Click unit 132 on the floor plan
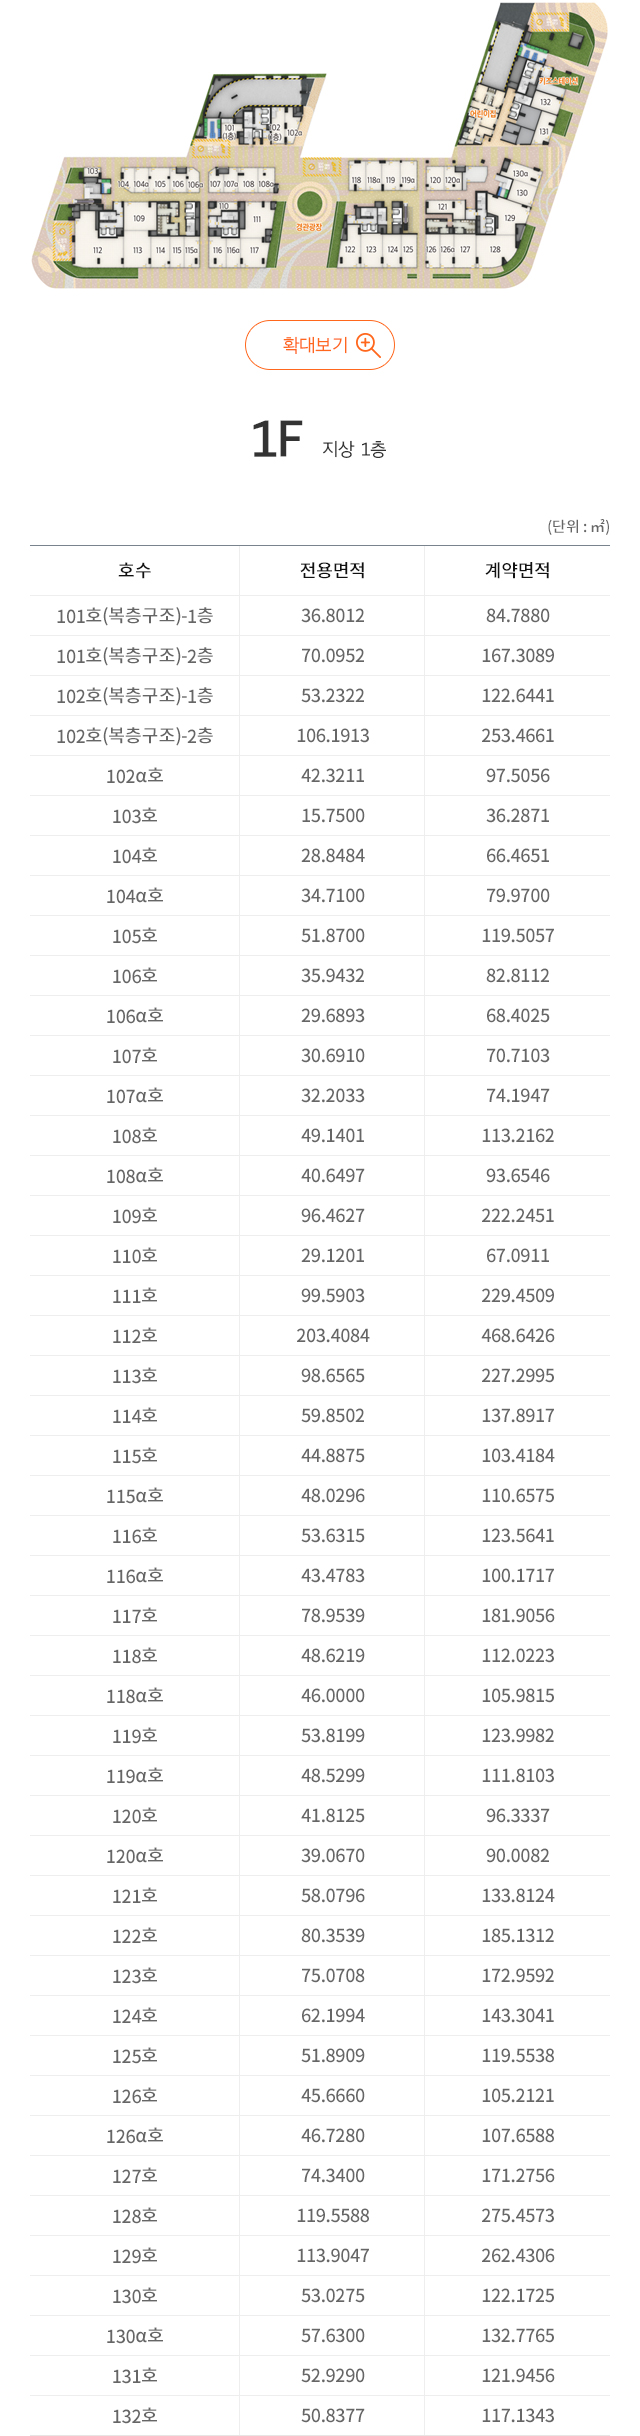The height and width of the screenshot is (2436, 640). (x=545, y=102)
